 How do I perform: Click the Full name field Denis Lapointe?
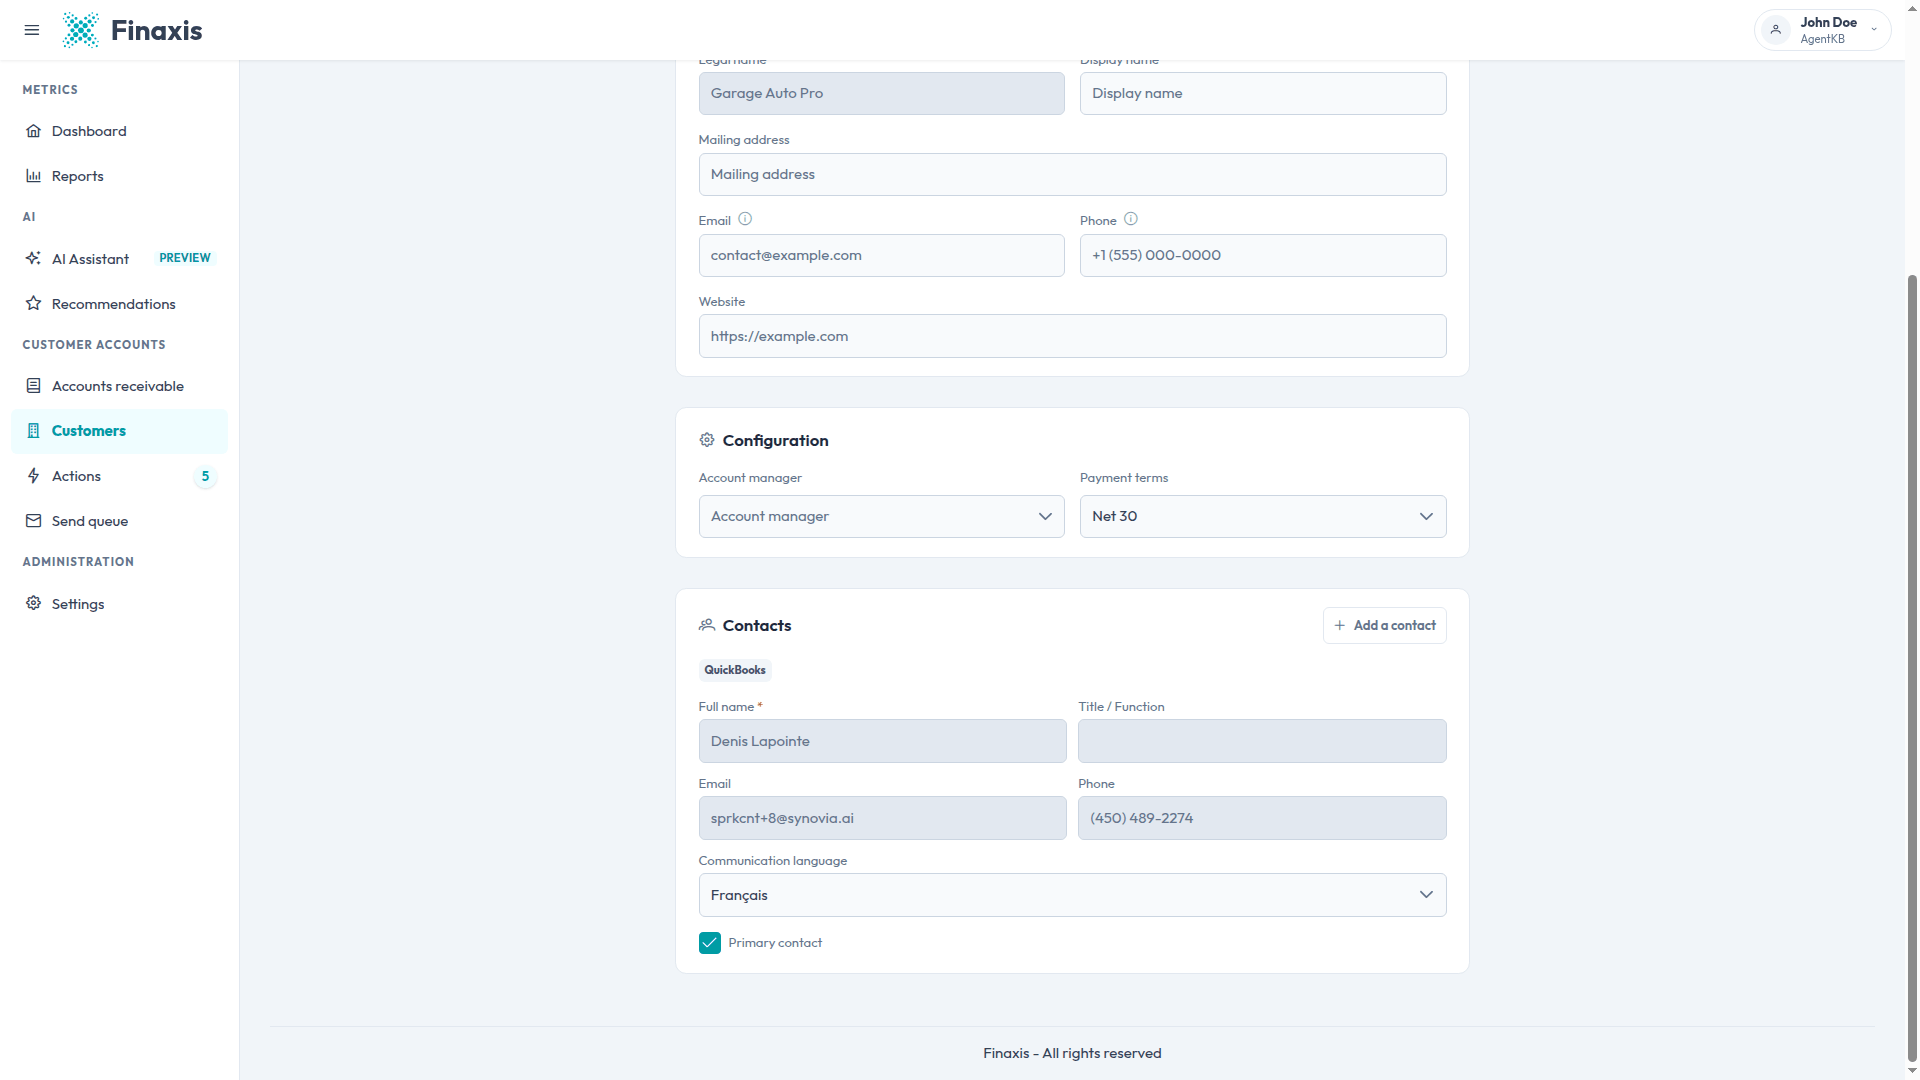click(x=882, y=741)
